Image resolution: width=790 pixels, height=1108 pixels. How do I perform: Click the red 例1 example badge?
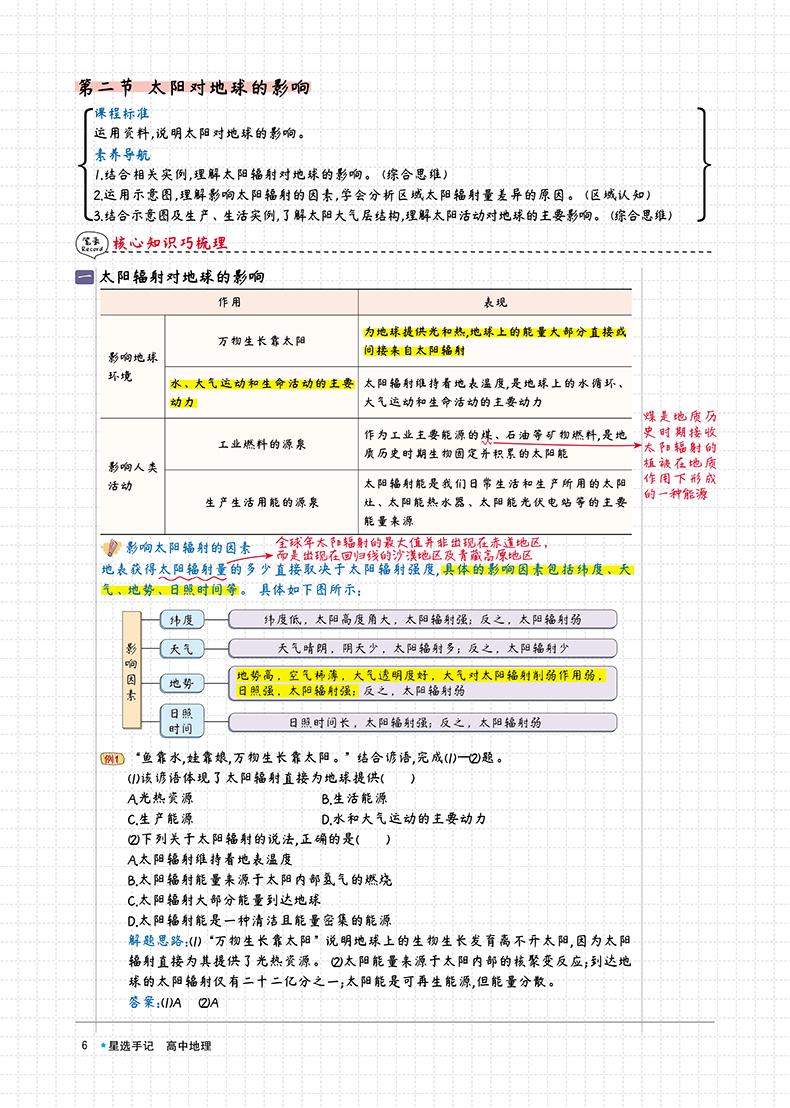[112, 756]
